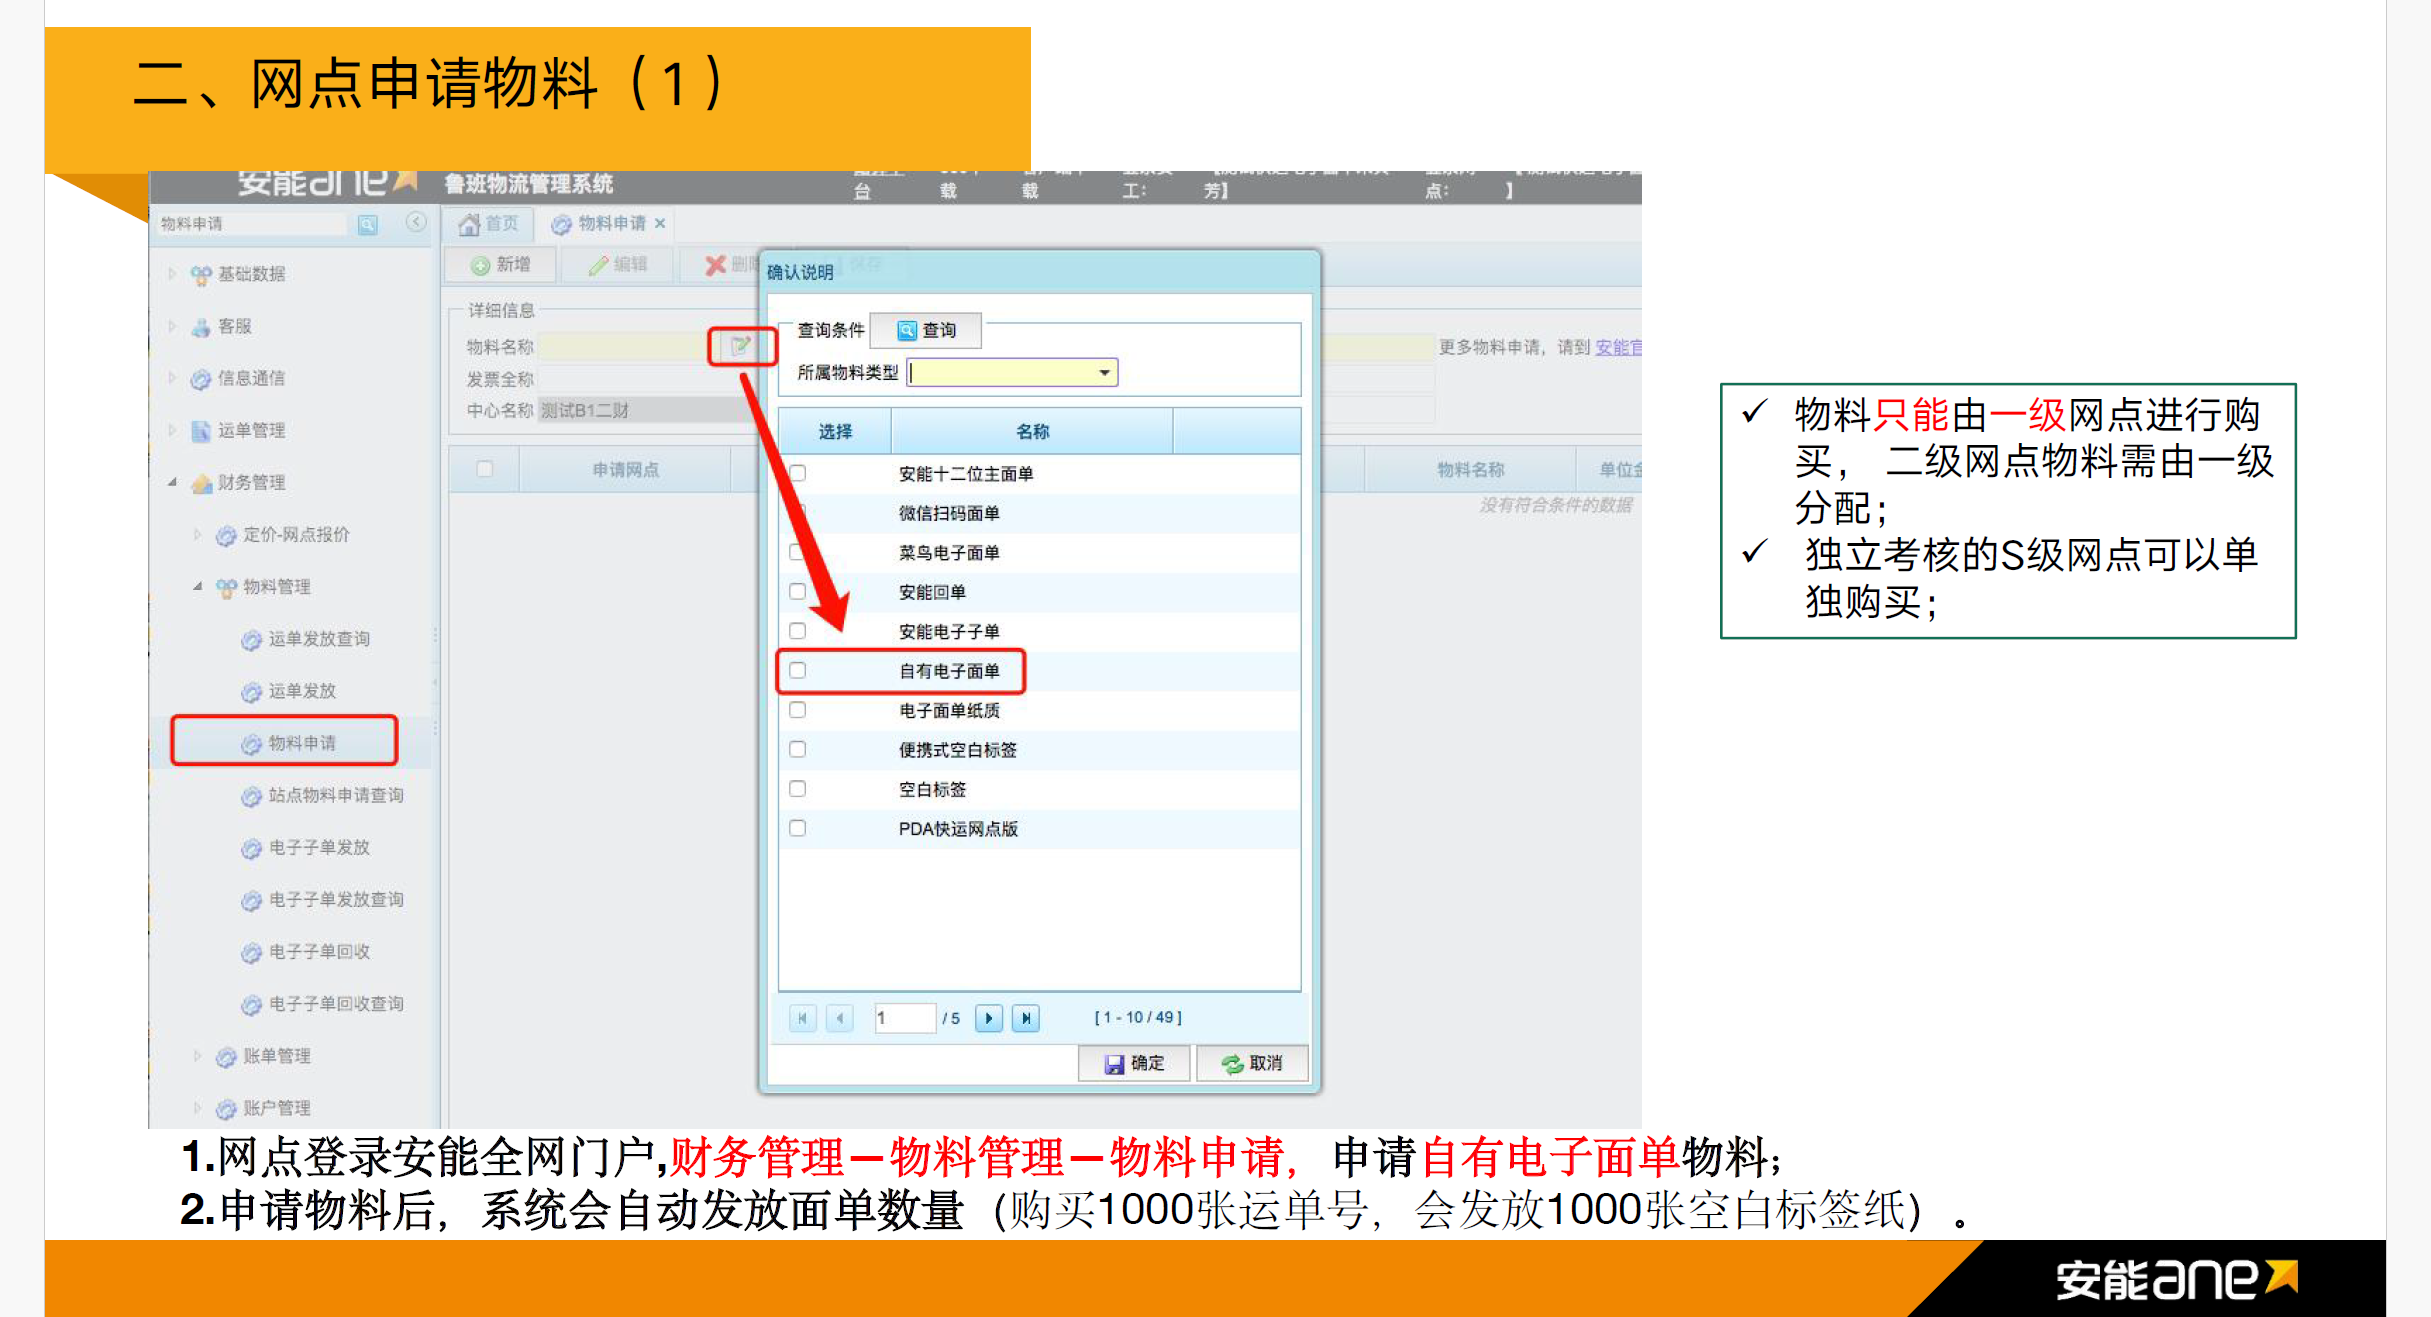Expand the 基础数据 tree node
The width and height of the screenshot is (2431, 1317).
(x=173, y=274)
